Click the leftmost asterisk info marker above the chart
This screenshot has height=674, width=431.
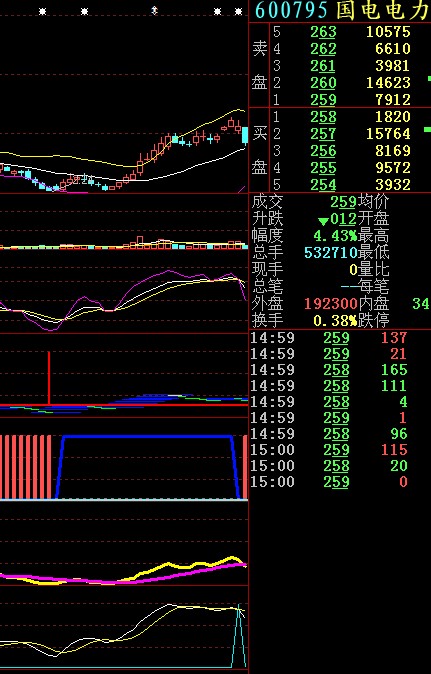click(x=42, y=12)
